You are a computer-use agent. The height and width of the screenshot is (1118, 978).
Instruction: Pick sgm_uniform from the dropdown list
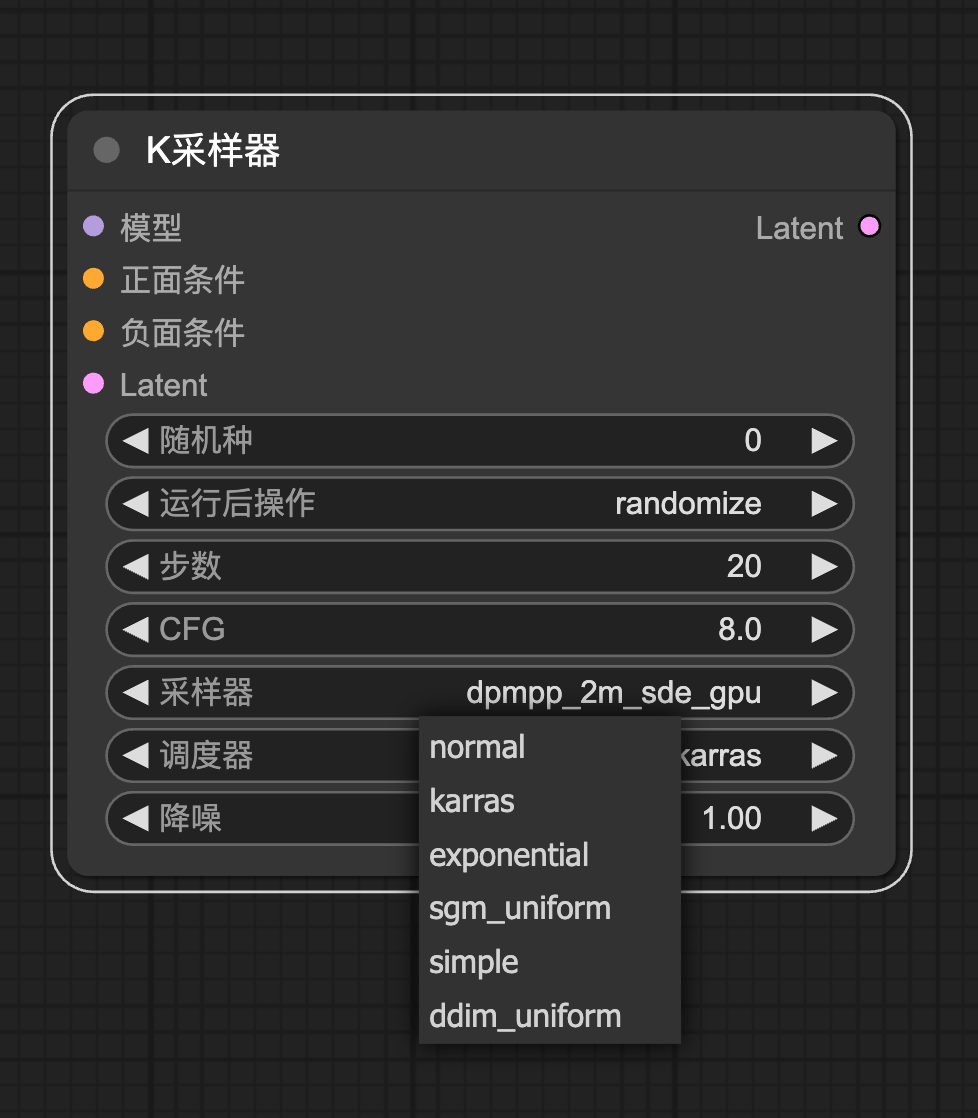[x=519, y=909]
